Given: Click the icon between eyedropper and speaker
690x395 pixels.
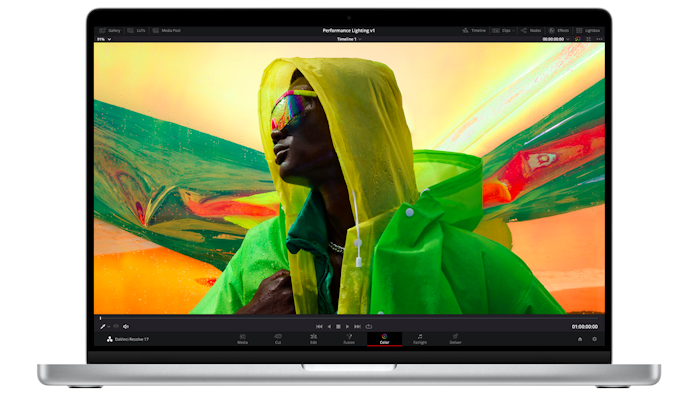Looking at the screenshot, I should point(116,326).
